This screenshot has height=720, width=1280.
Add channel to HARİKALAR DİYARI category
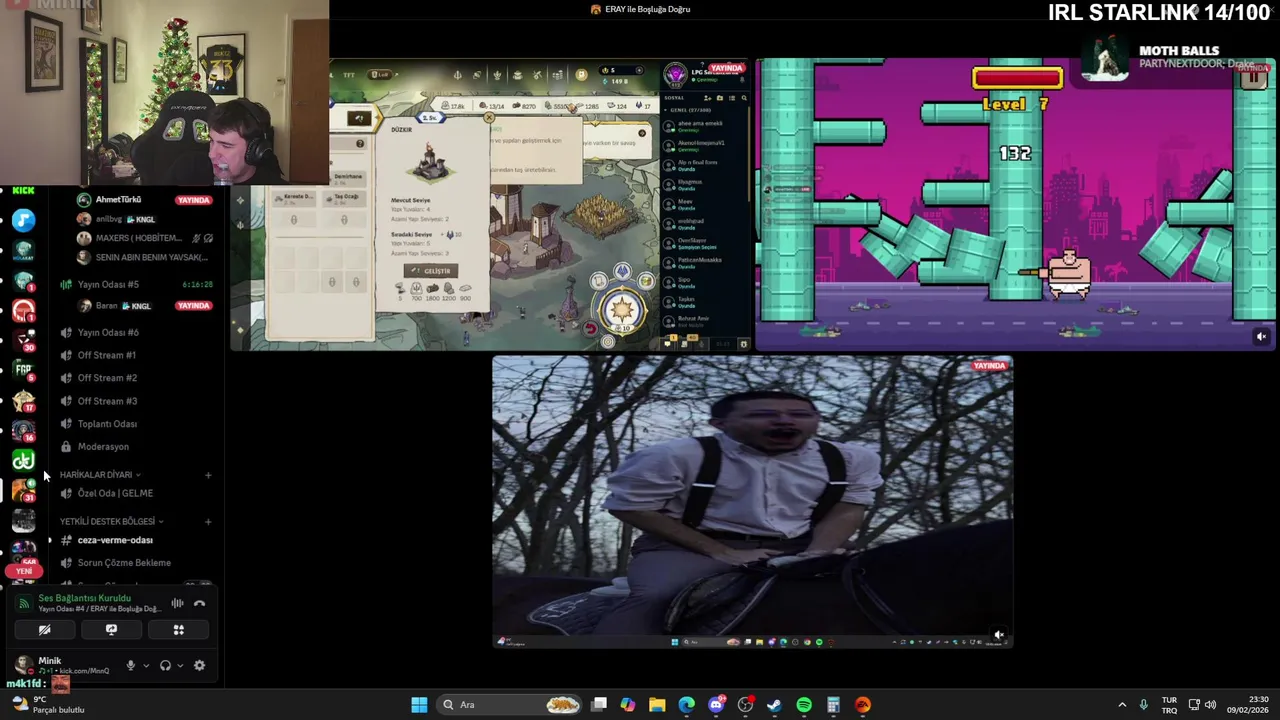208,475
